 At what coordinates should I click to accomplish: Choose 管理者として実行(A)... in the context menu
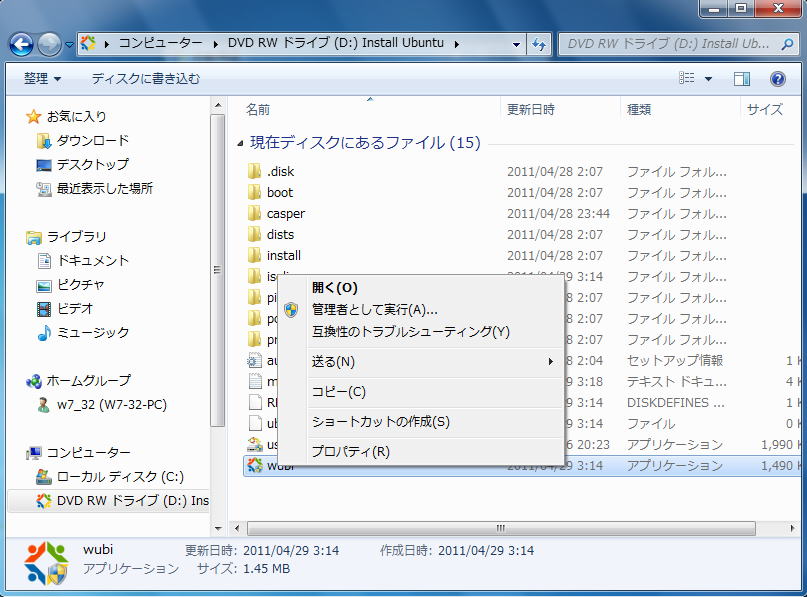point(420,310)
